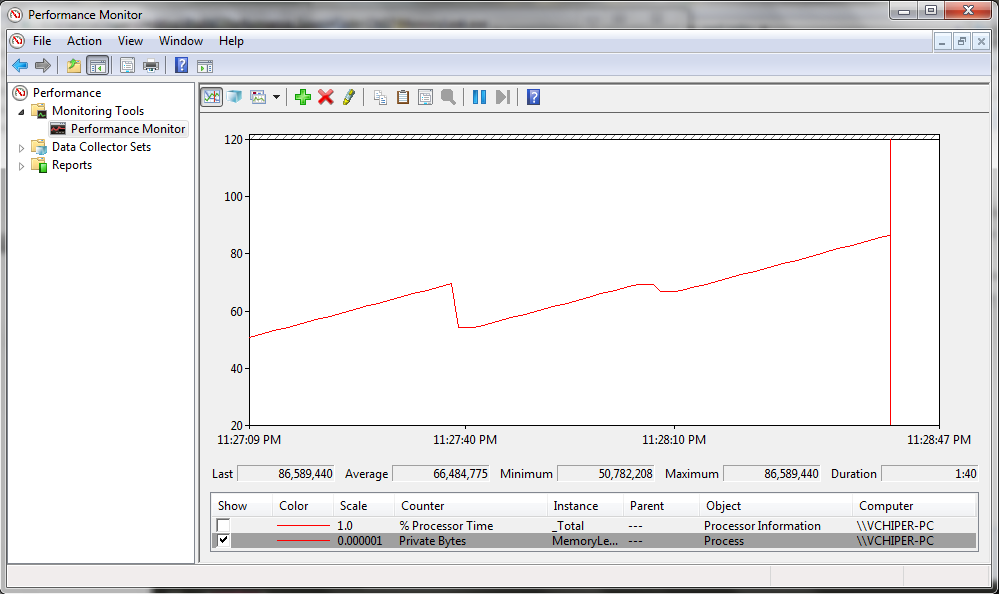
Task: Click the View Current Activity graph icon
Action: click(x=212, y=97)
